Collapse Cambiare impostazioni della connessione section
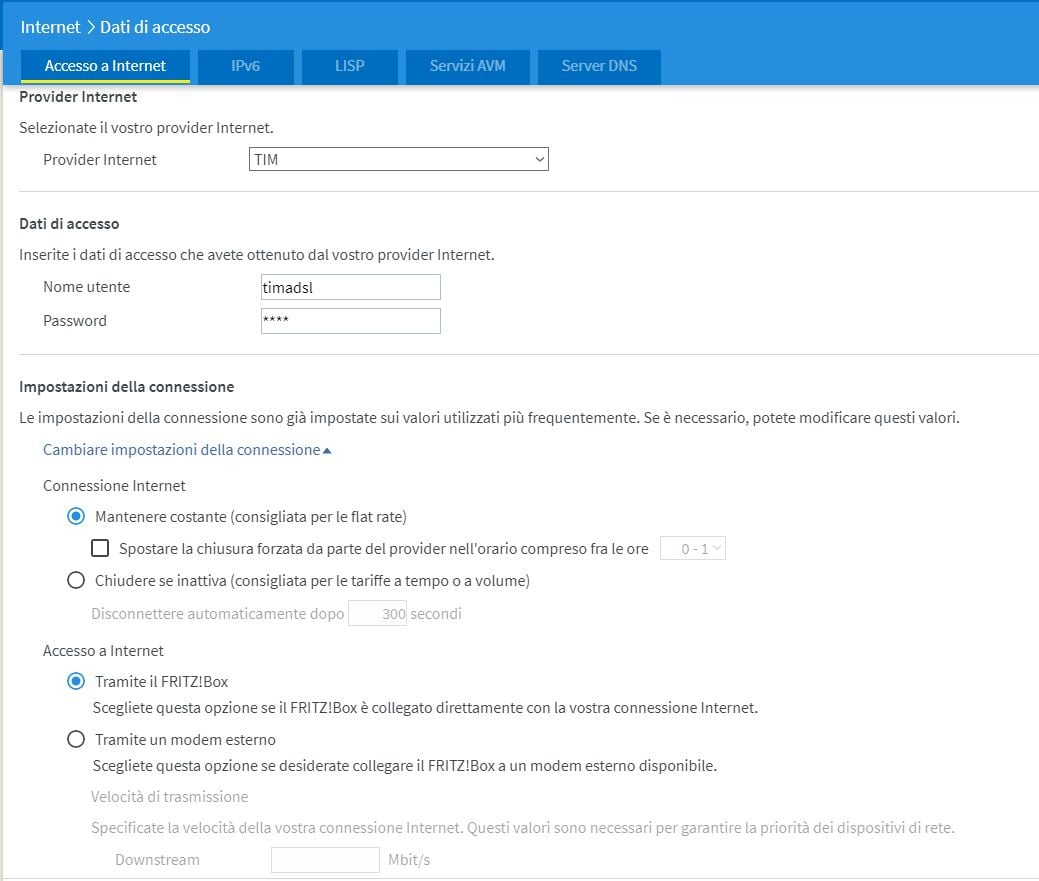1039x881 pixels. (x=186, y=450)
